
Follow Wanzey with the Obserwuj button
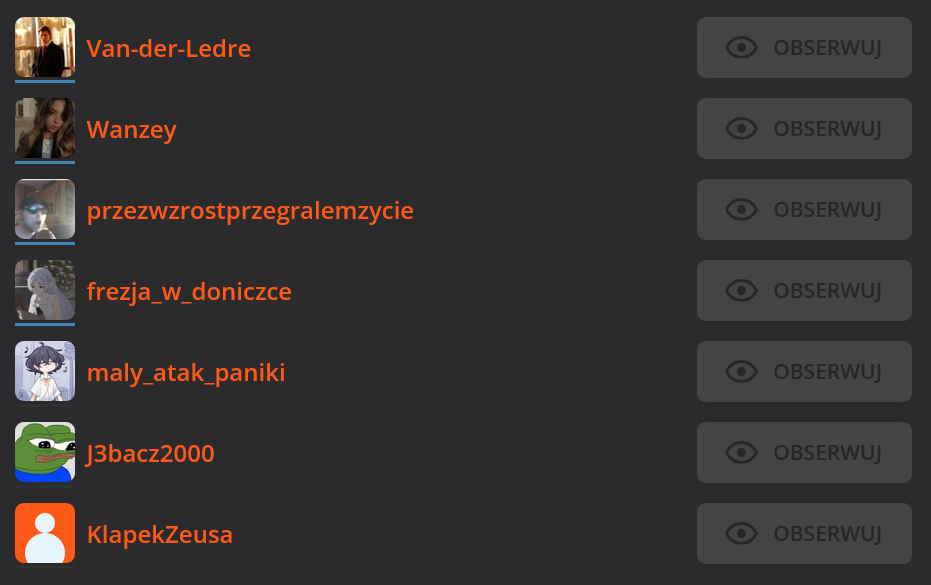[x=804, y=128]
